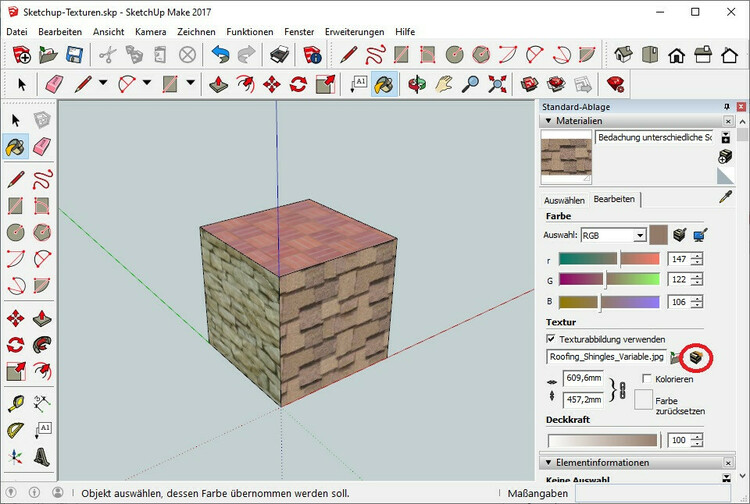Enable the Kolorieren checkbox
This screenshot has width=750, height=504.
647,379
